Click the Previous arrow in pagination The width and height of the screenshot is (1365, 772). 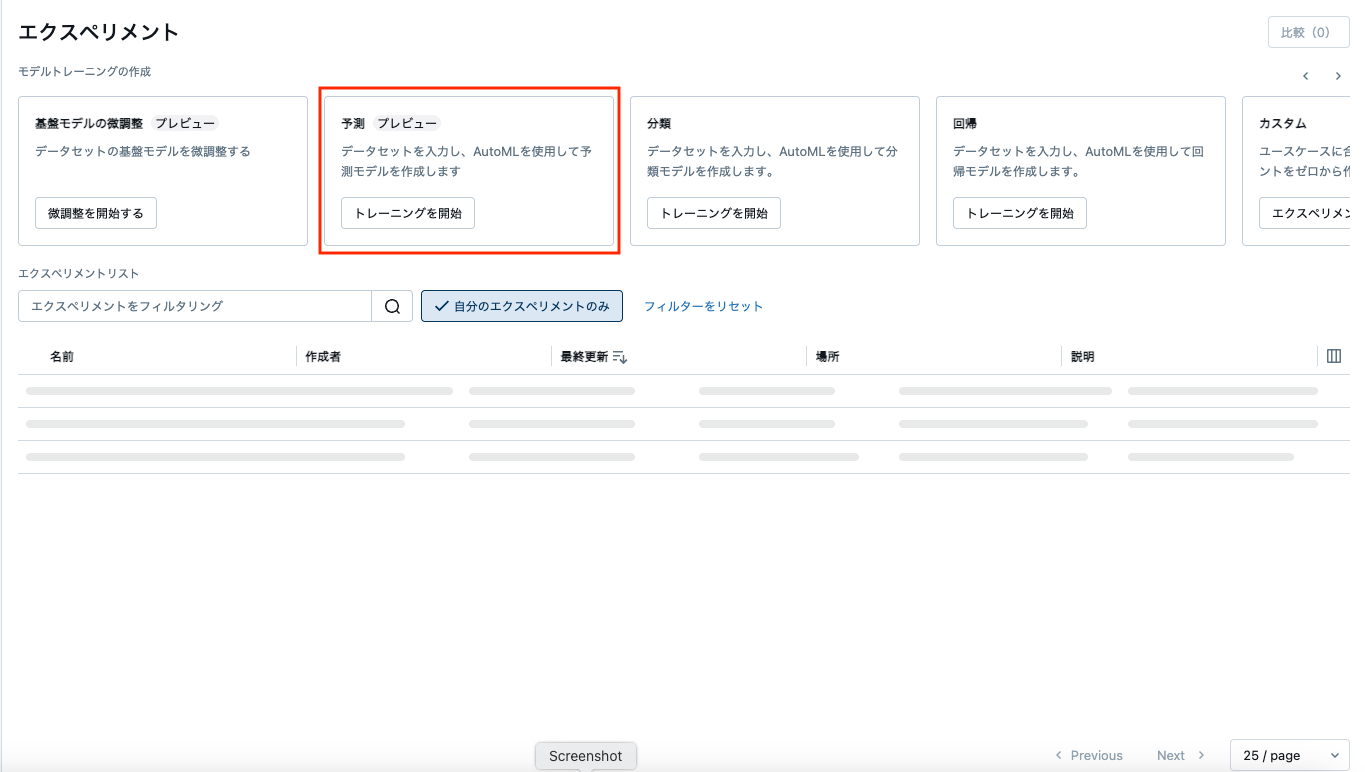[1059, 755]
